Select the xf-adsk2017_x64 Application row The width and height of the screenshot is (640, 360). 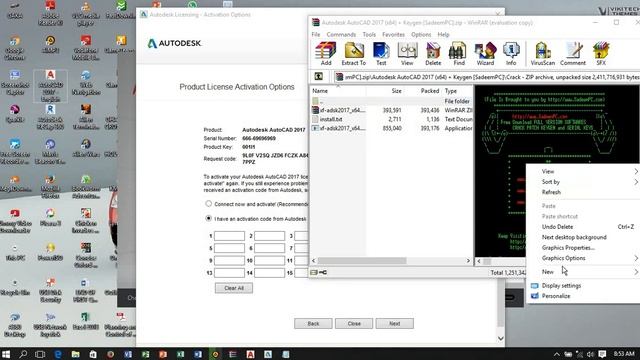coord(392,128)
